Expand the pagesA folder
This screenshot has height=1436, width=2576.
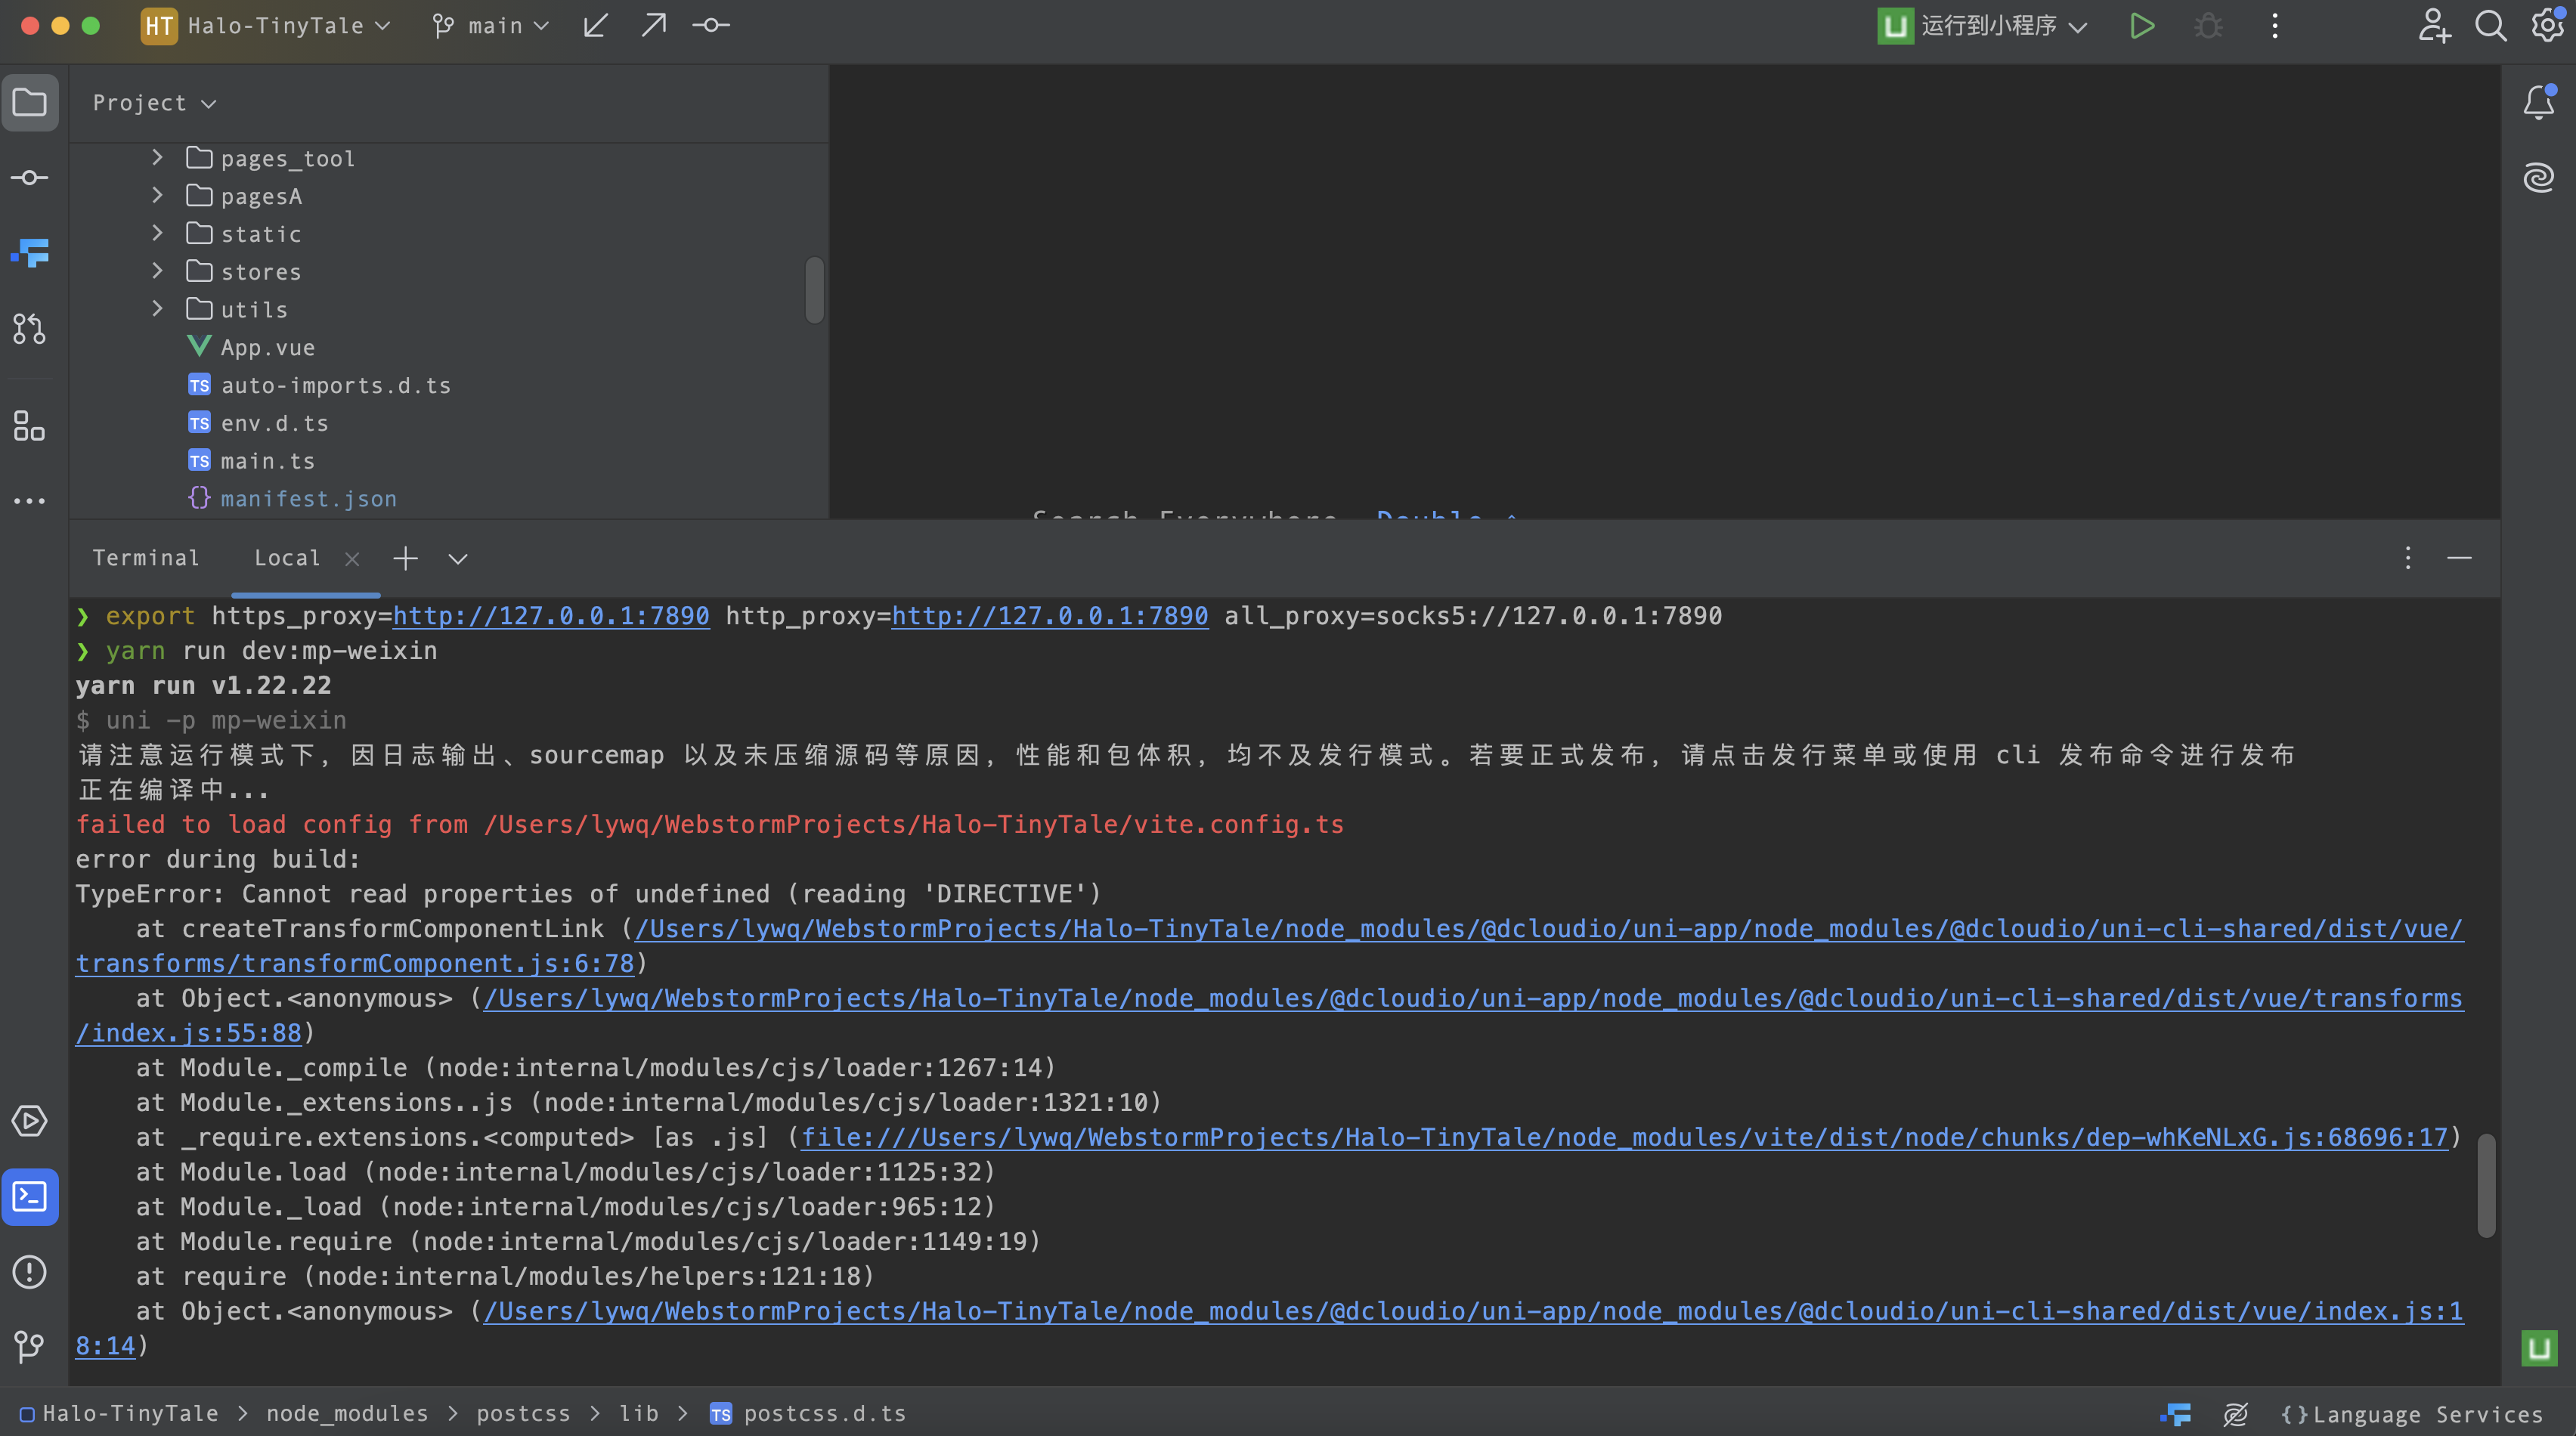pos(157,196)
